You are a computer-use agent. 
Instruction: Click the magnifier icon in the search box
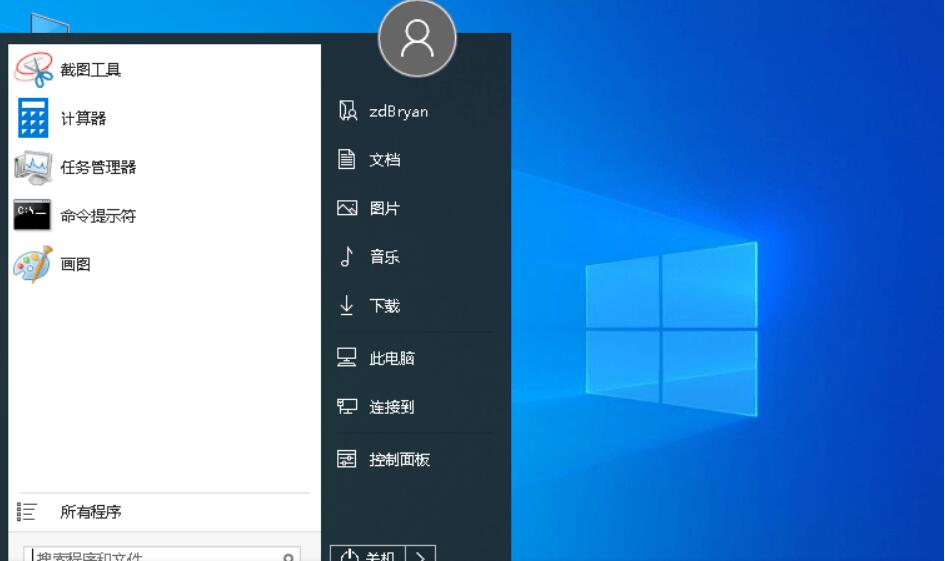[288, 556]
